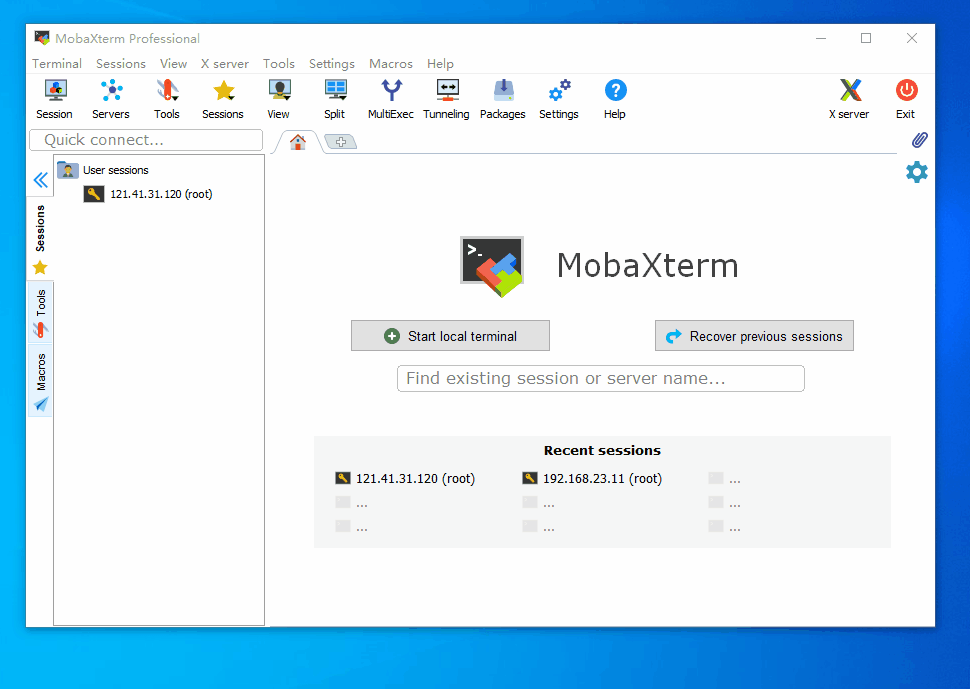Click the paperclip attach icon

[919, 140]
